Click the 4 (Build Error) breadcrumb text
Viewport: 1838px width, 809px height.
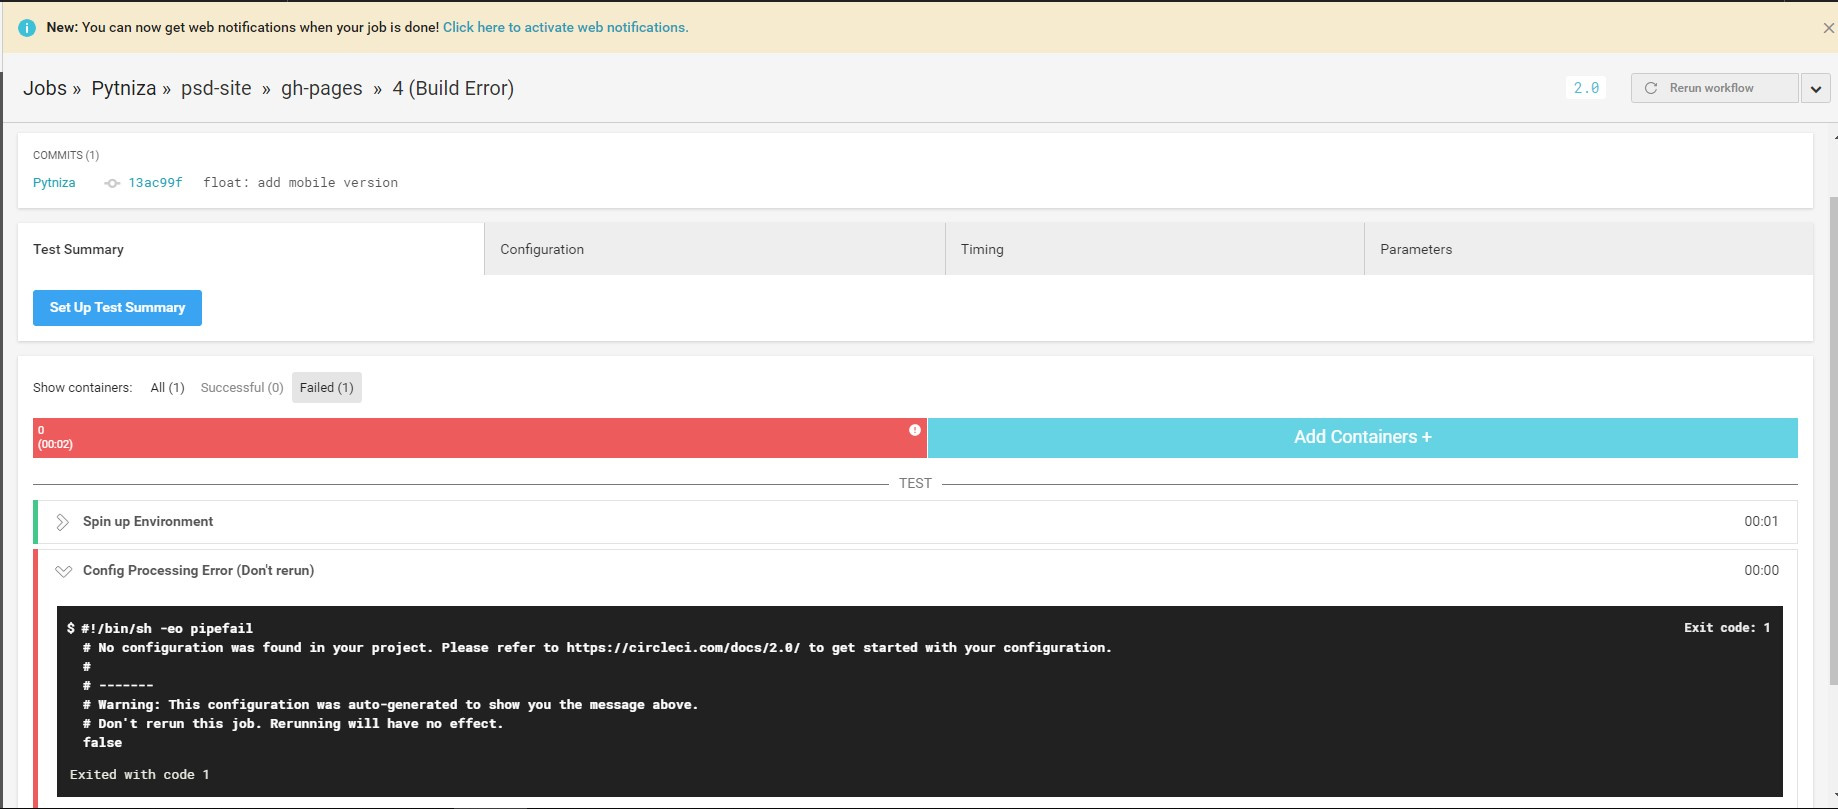click(453, 88)
